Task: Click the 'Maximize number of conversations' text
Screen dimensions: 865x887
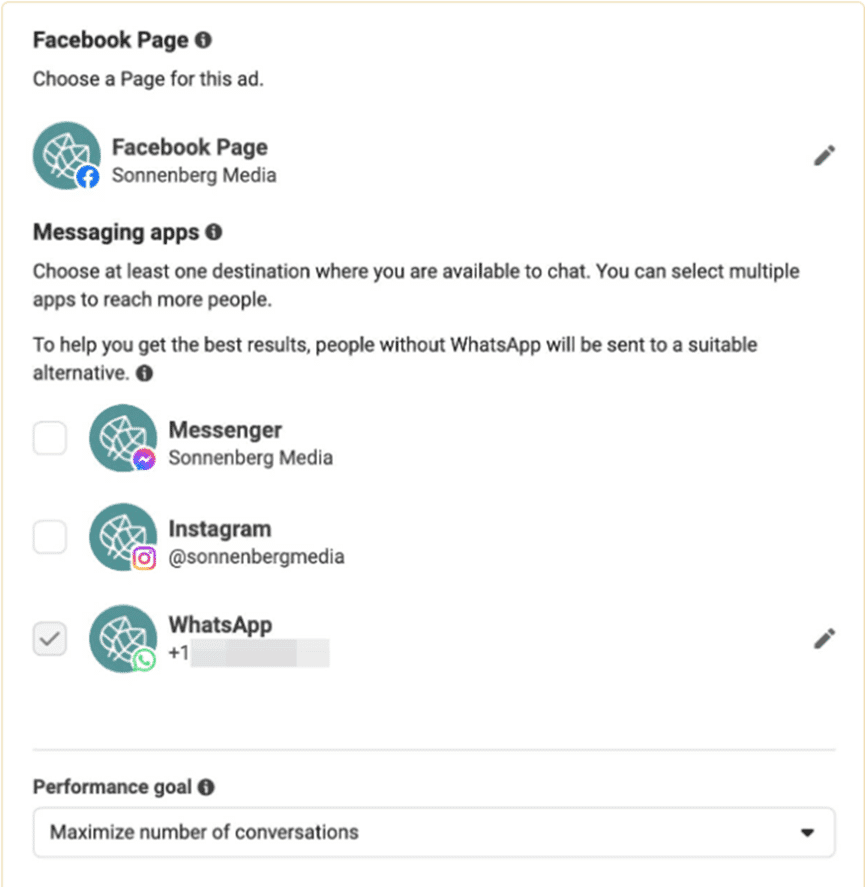Action: point(204,832)
